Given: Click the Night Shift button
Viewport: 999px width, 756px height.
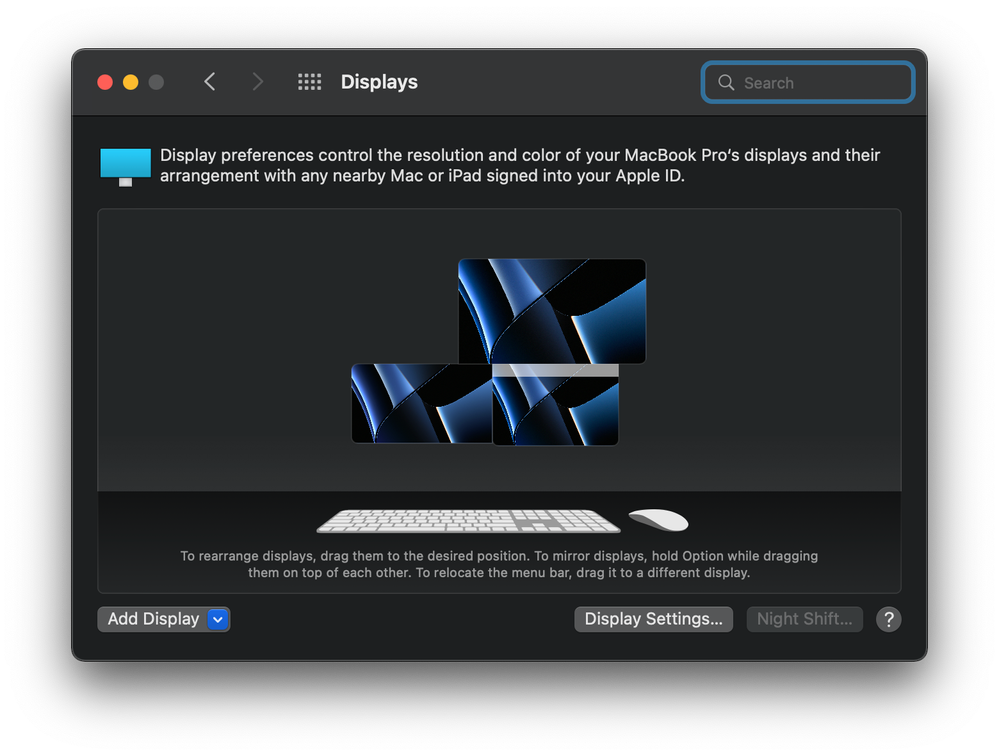Looking at the screenshot, I should 805,619.
